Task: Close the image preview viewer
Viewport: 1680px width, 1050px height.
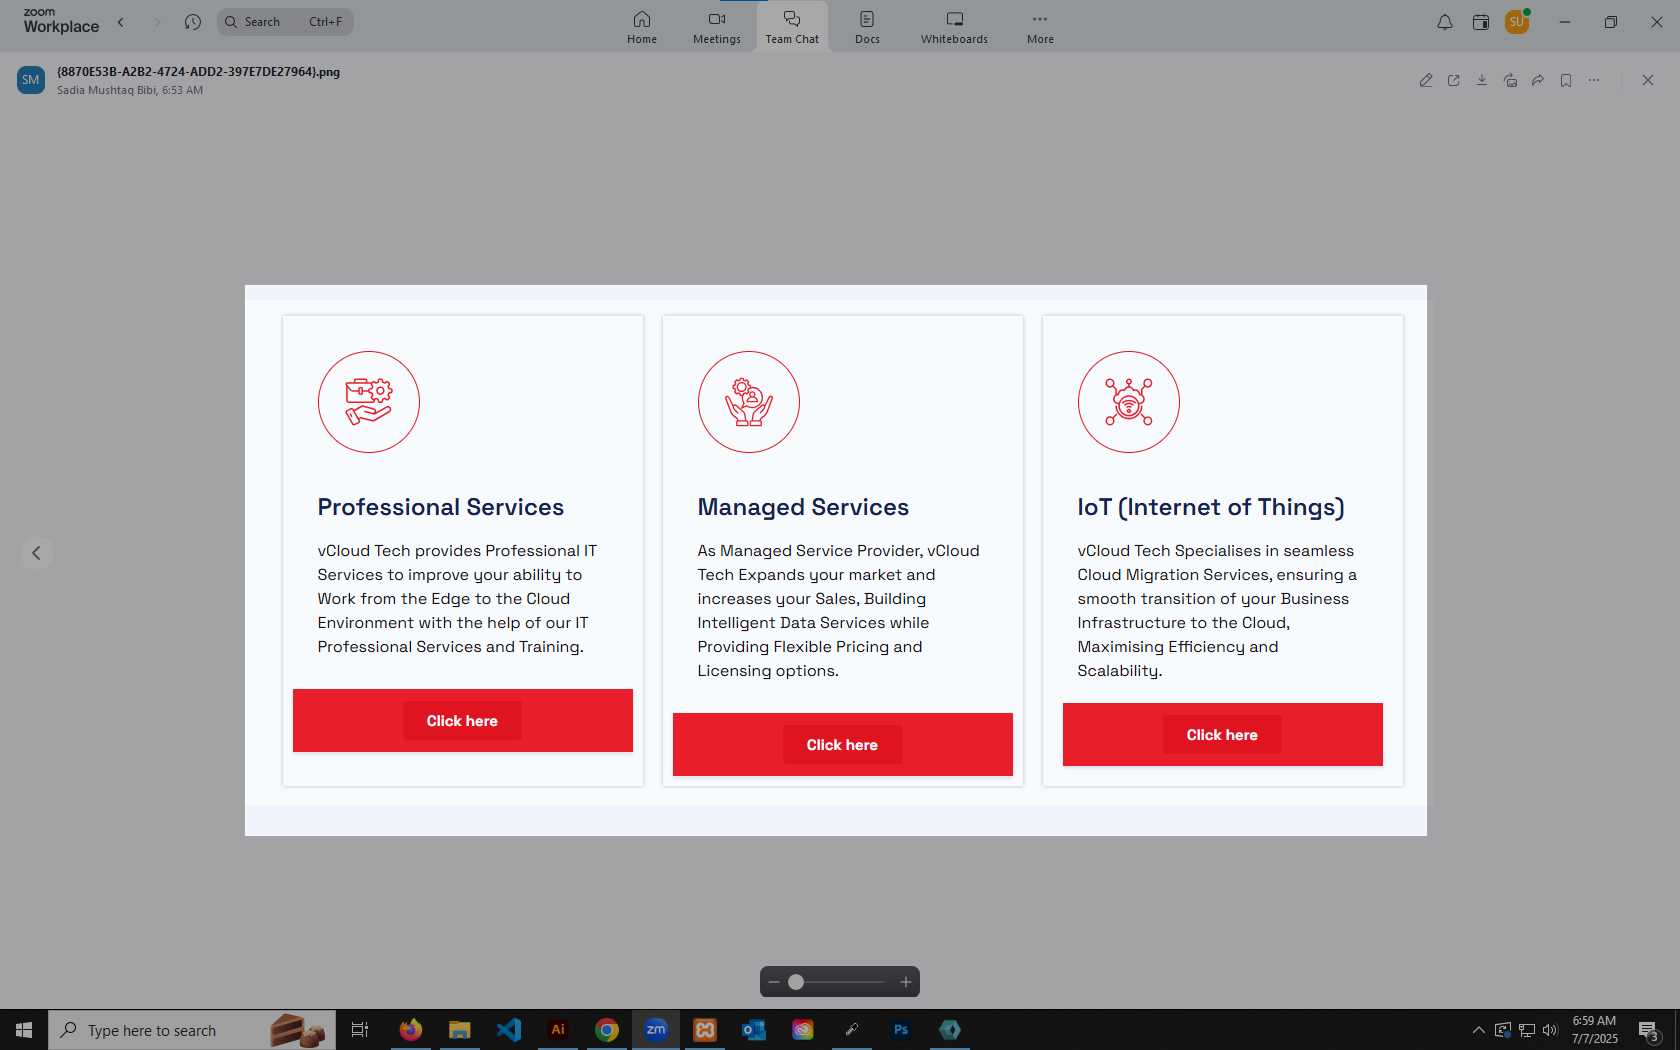Action: tap(1648, 80)
